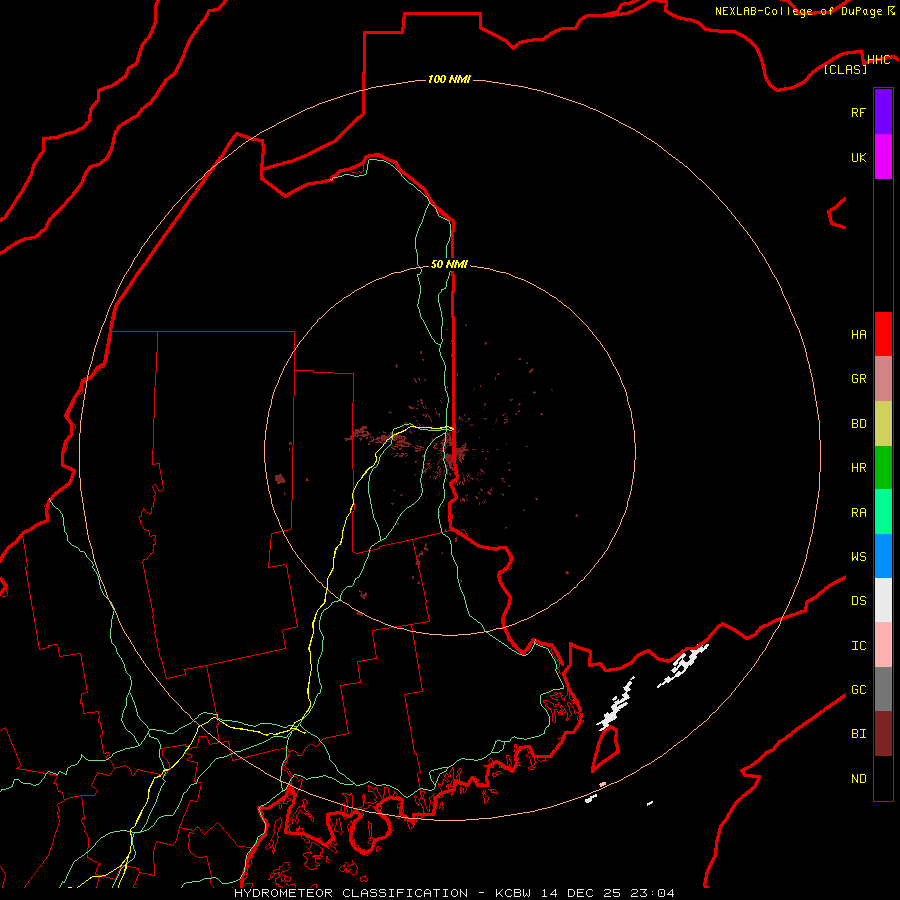The height and width of the screenshot is (900, 900).
Task: Click the BD legend label
Action: point(858,424)
